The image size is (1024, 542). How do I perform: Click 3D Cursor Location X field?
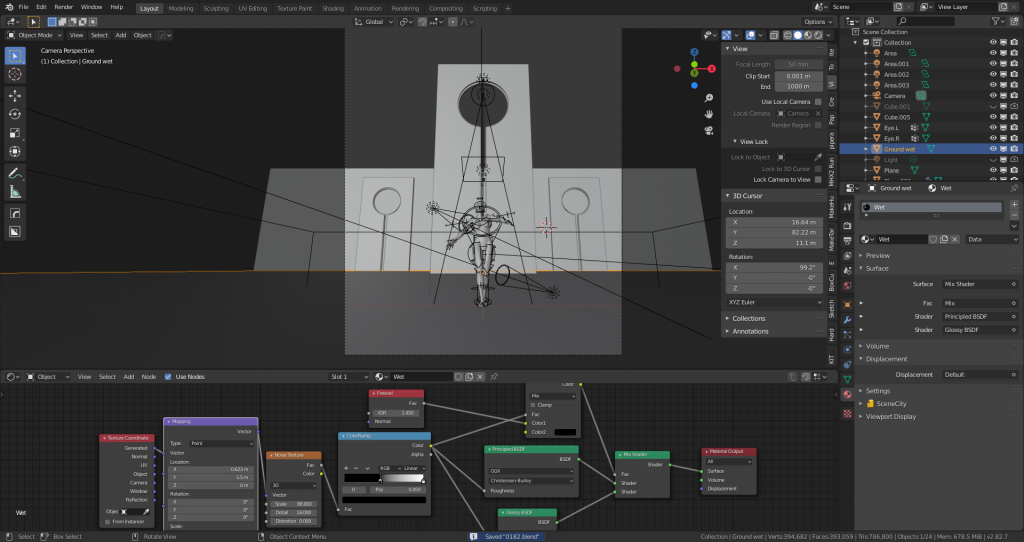pos(774,222)
